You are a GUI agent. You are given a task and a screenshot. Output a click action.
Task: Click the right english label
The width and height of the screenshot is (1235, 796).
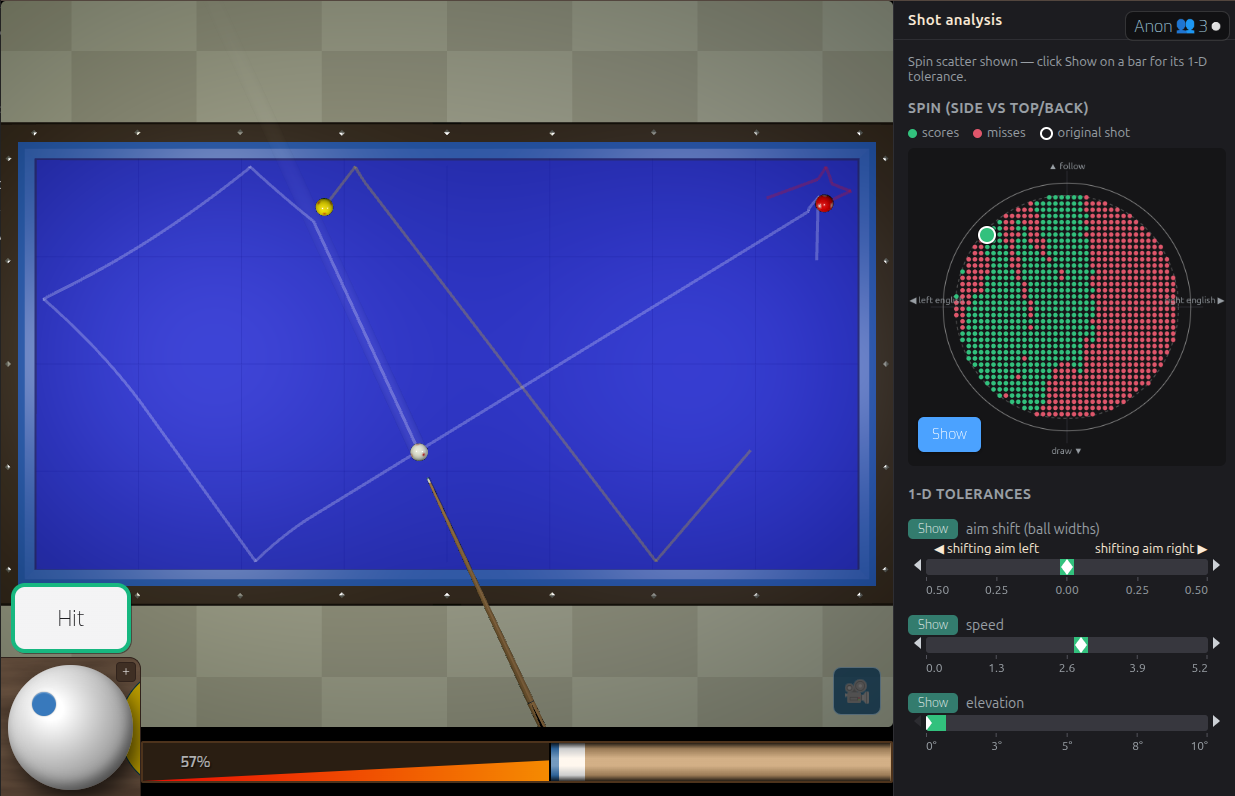pyautogui.click(x=1196, y=300)
